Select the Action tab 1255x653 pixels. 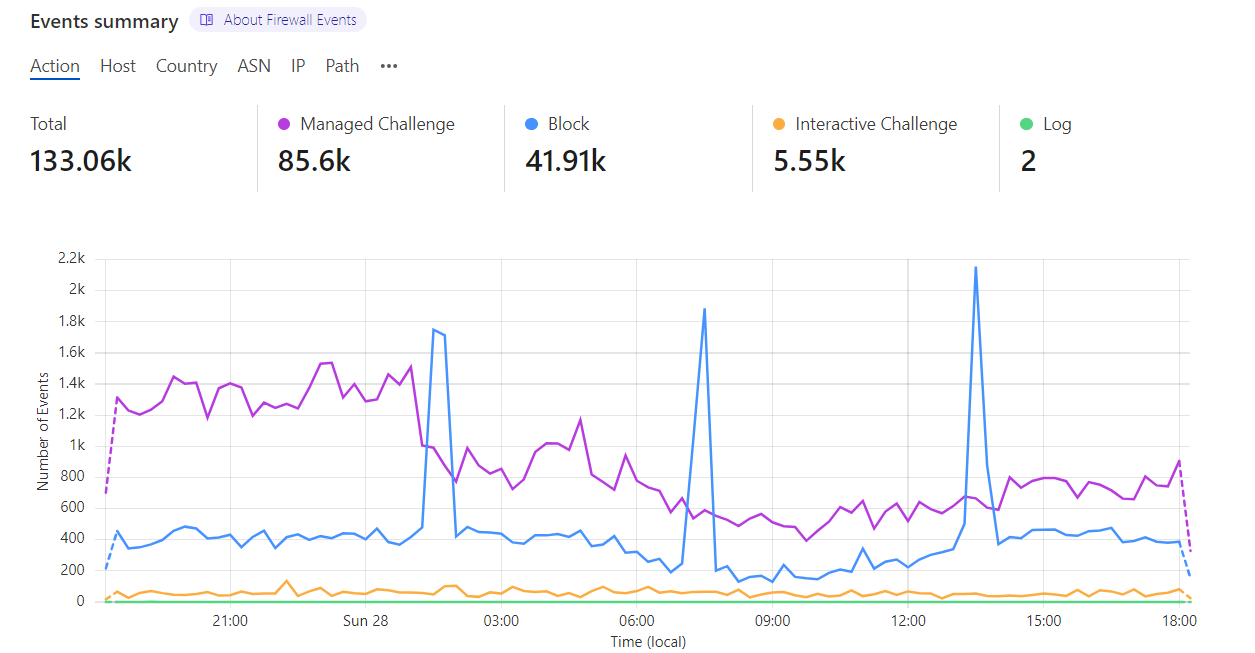point(55,66)
